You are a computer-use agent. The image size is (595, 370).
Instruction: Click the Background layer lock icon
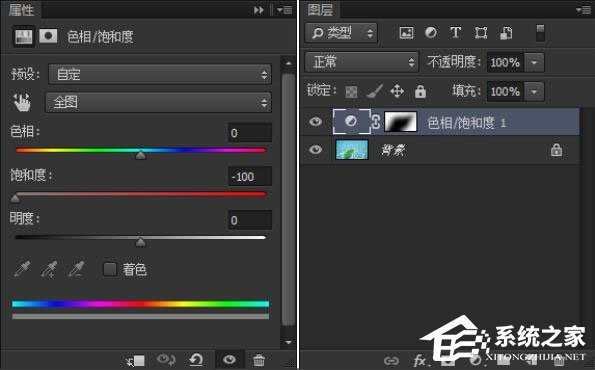[556, 150]
